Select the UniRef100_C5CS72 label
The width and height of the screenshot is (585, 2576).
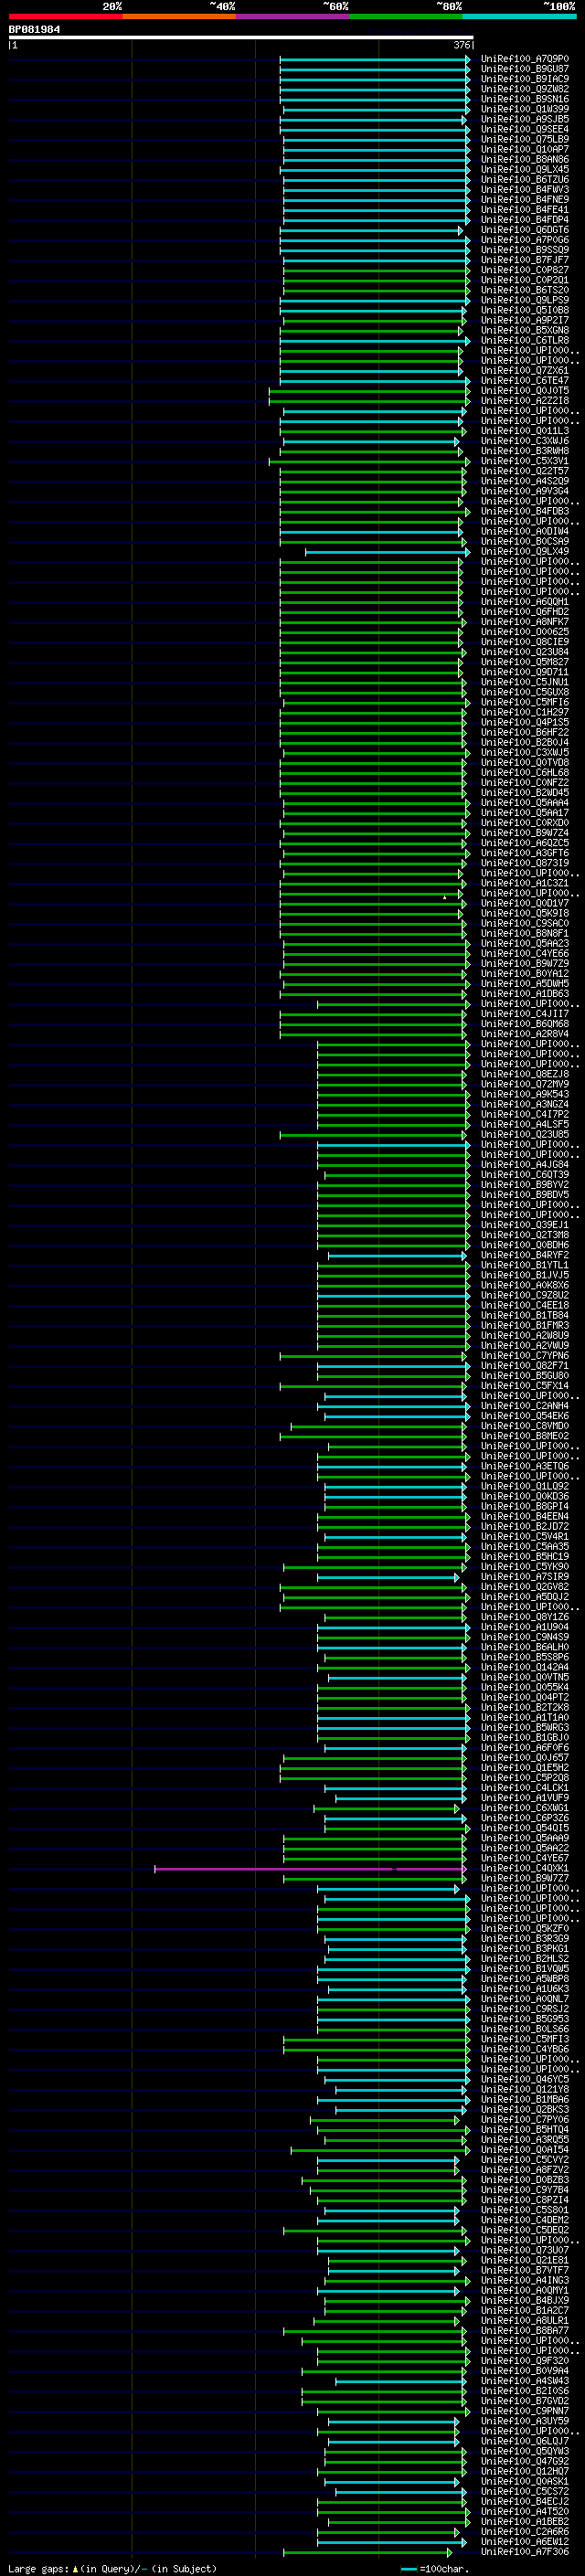[x=524, y=2491]
